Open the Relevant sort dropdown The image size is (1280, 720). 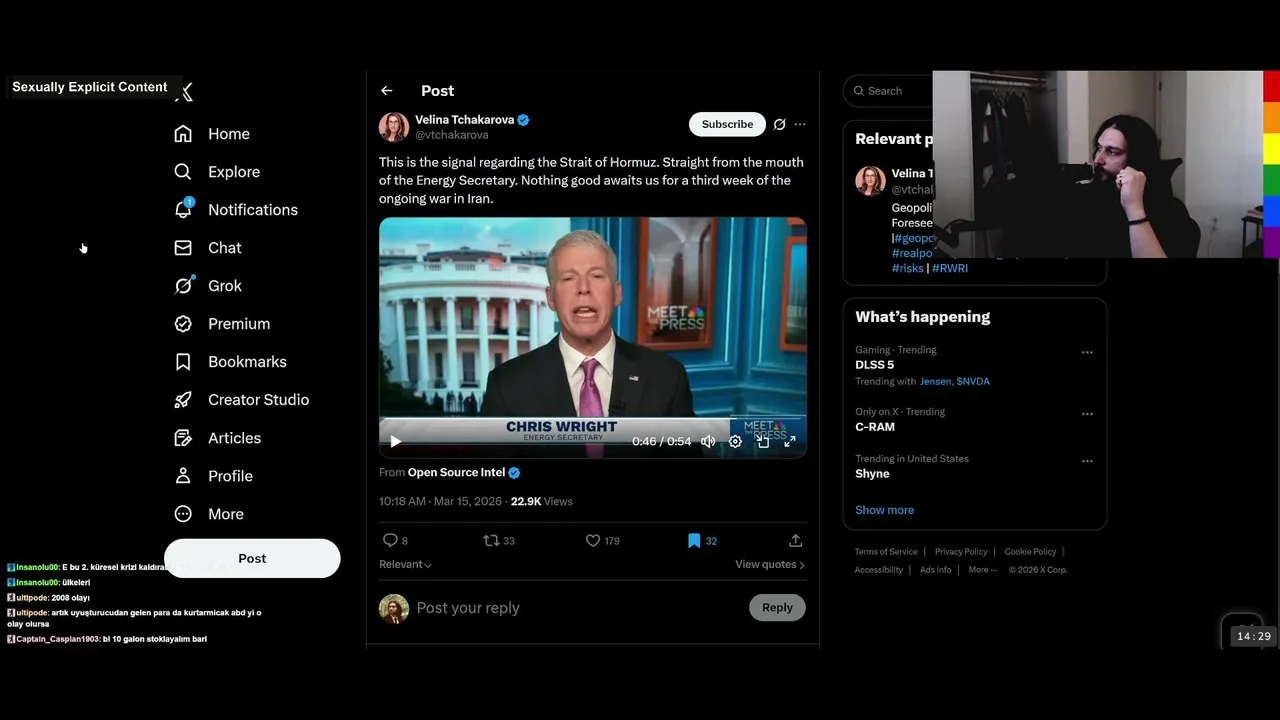[x=405, y=564]
